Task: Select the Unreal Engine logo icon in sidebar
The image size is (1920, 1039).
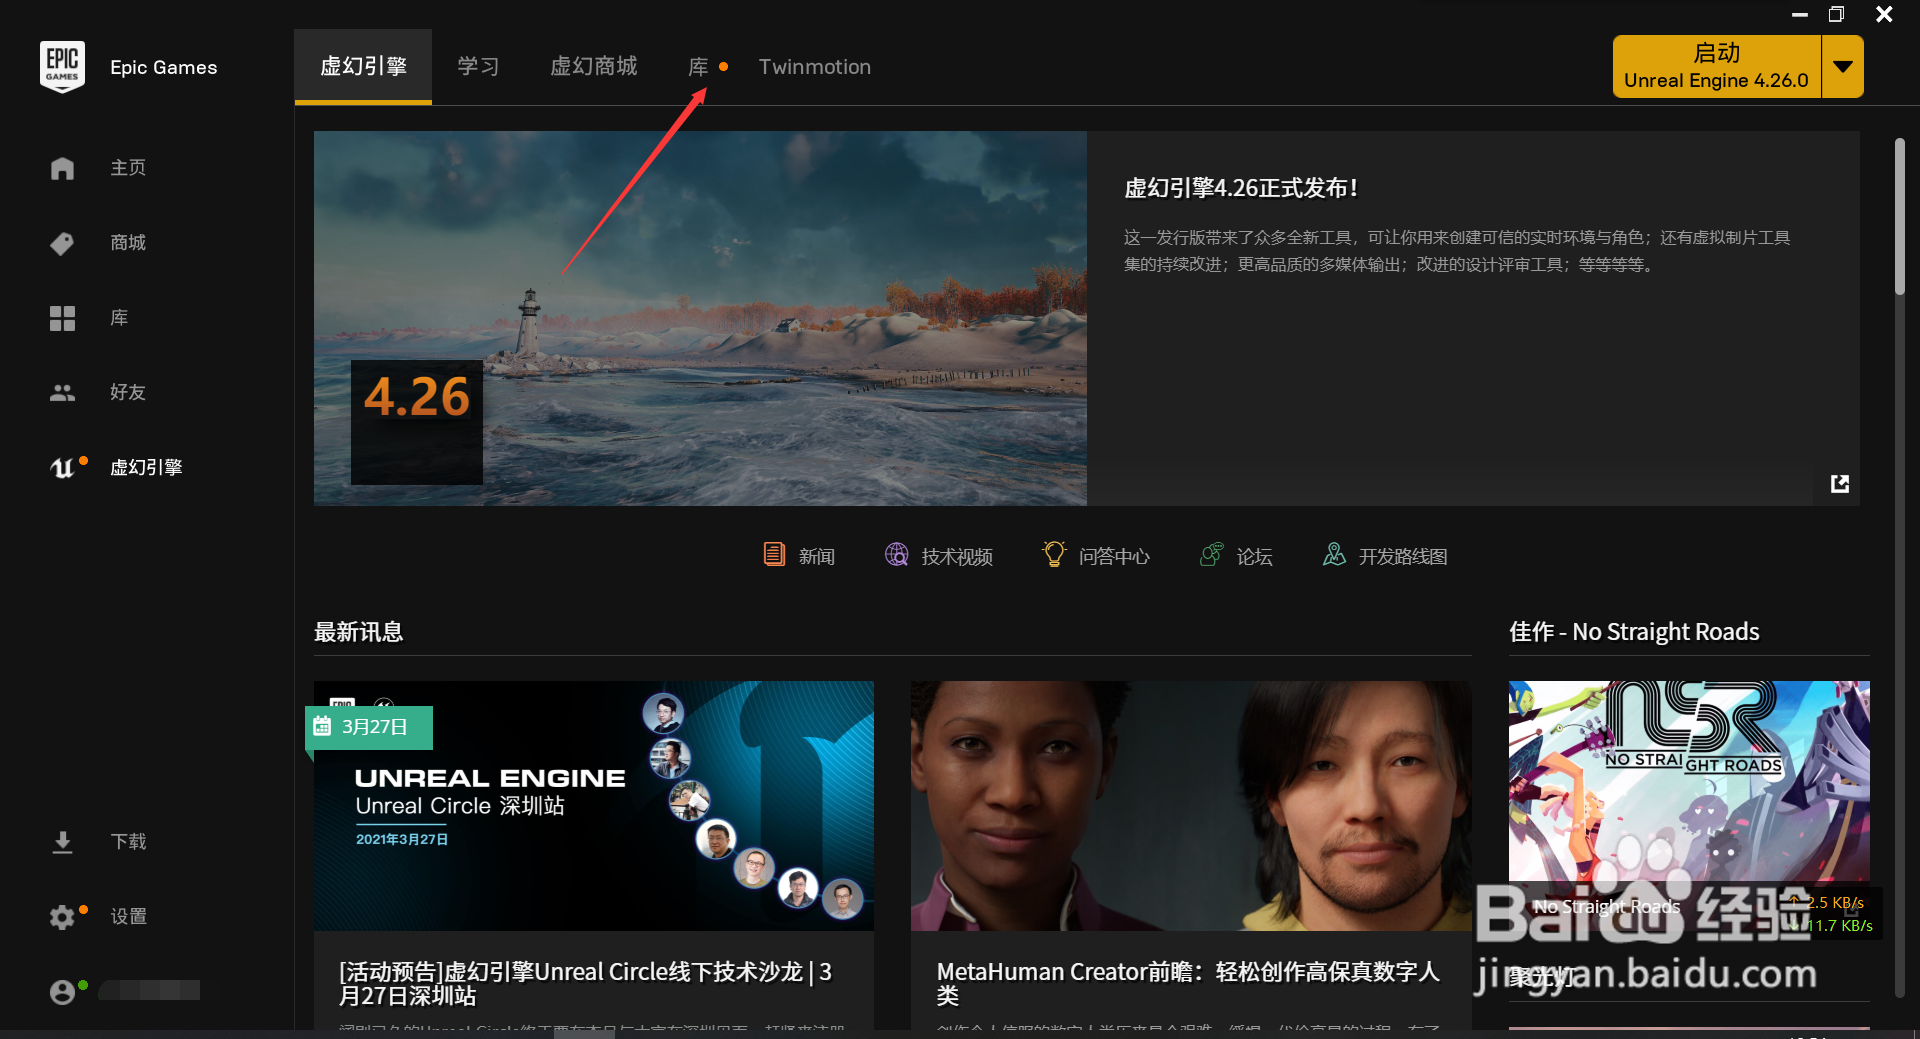Action: coord(62,468)
